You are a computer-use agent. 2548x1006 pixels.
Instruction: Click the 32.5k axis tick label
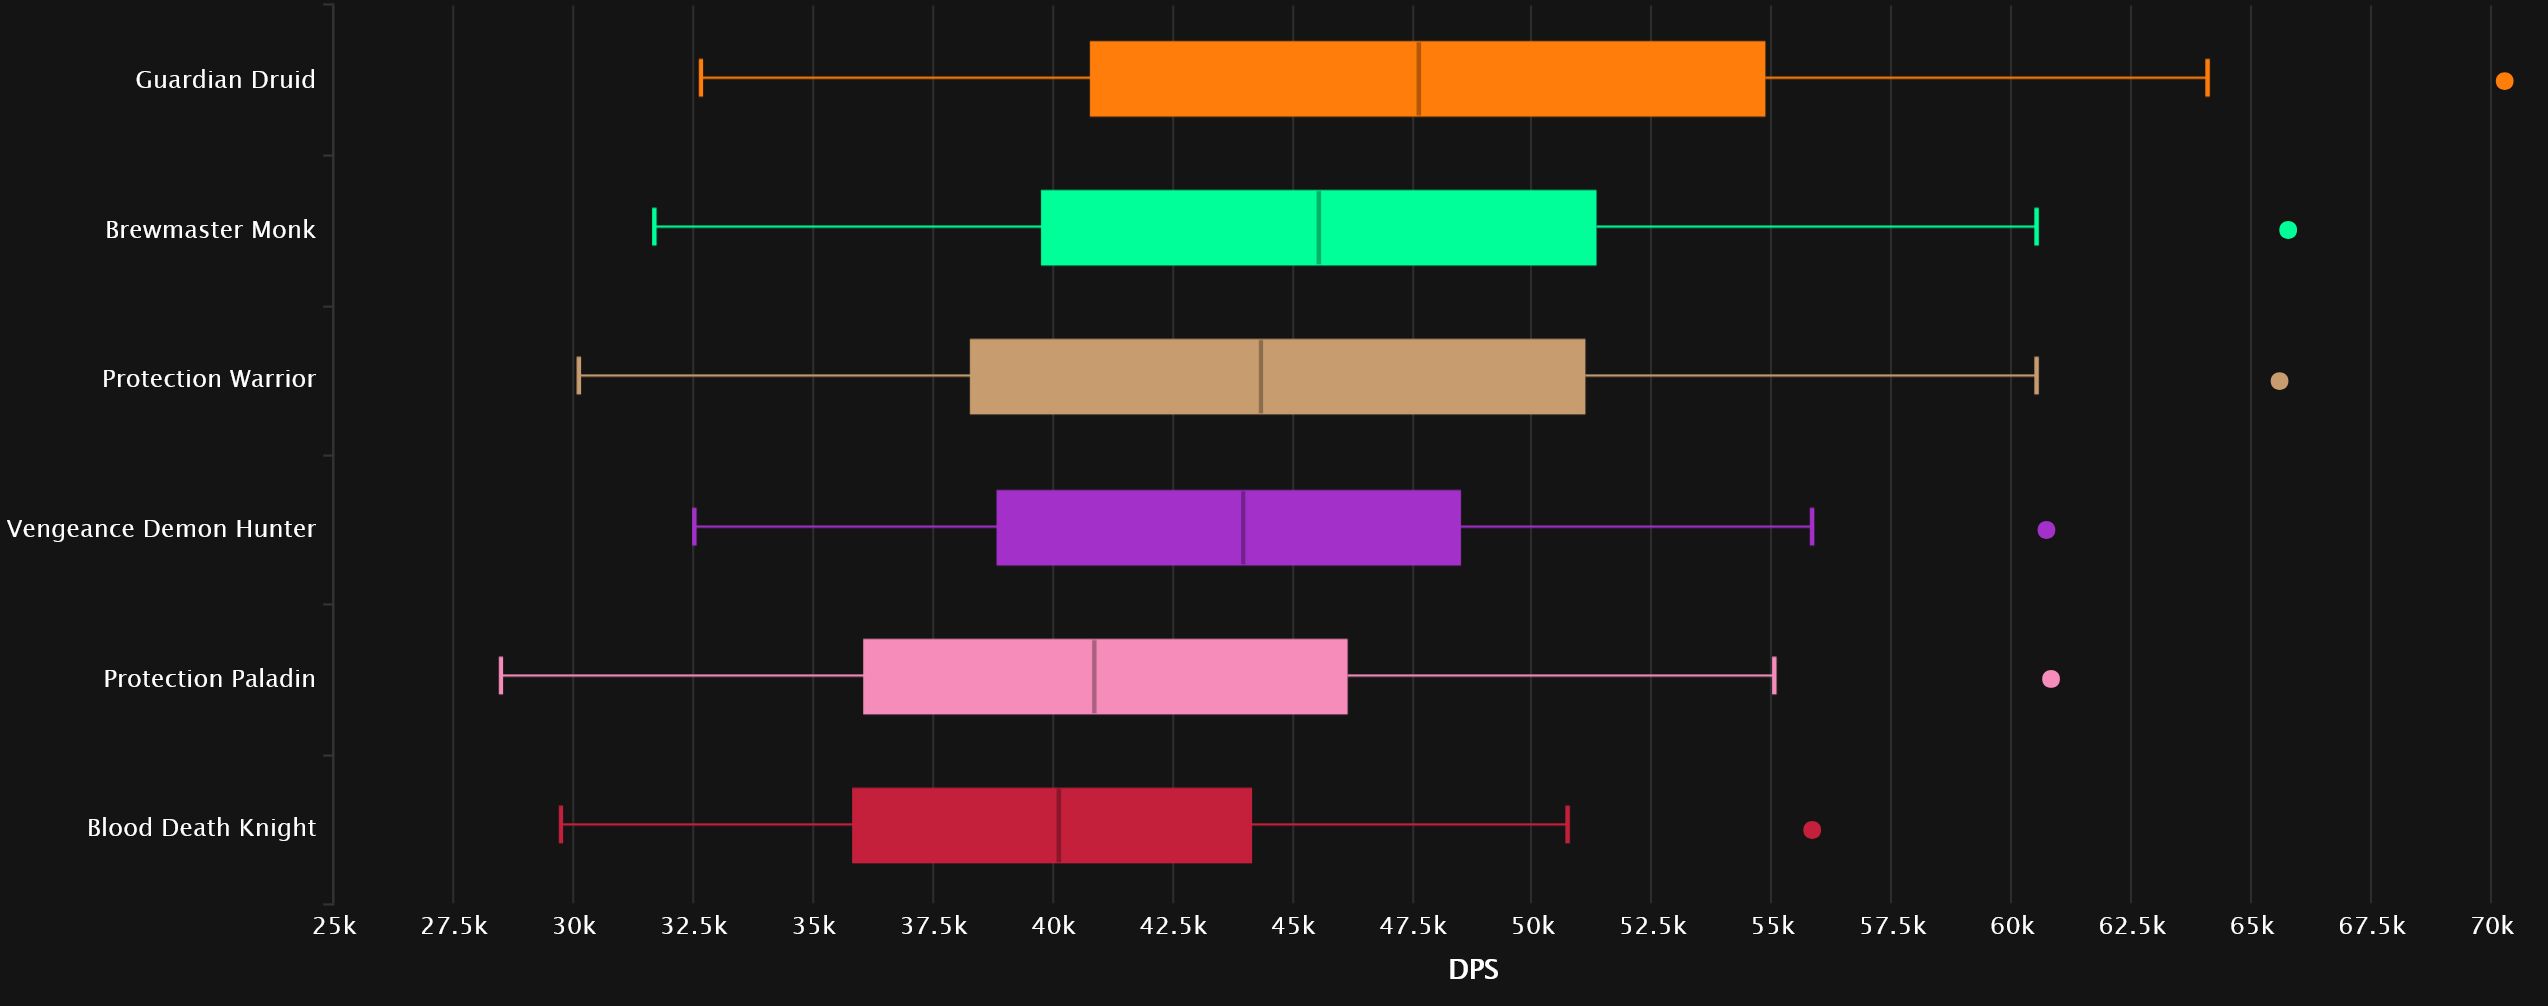pyautogui.click(x=694, y=926)
